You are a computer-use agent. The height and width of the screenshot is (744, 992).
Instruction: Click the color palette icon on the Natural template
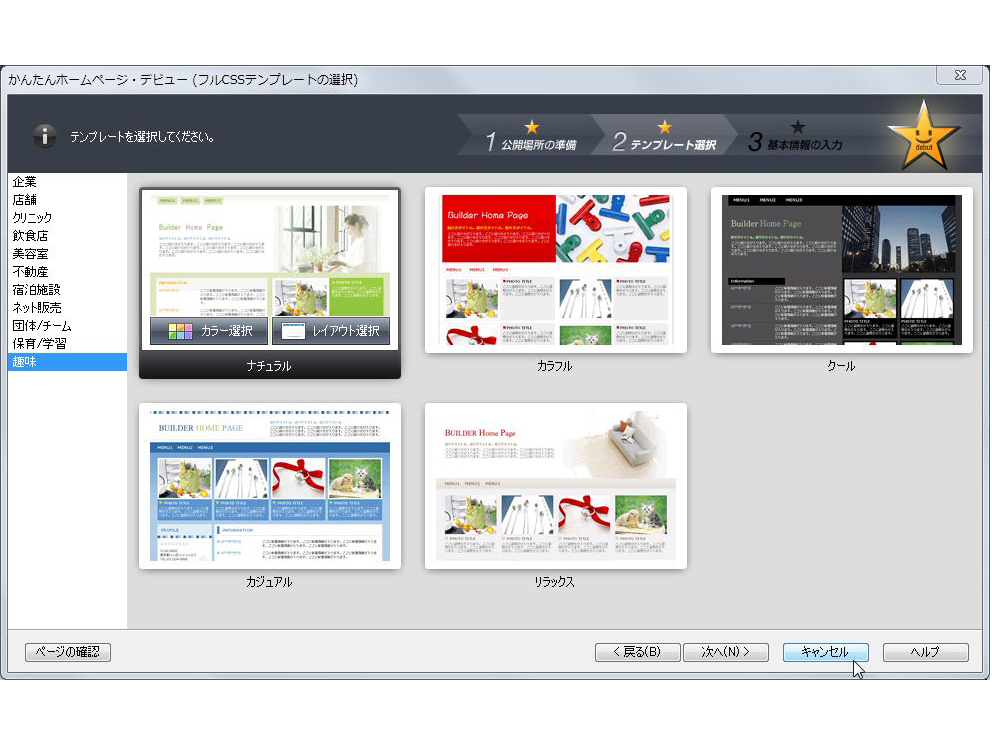[x=181, y=331]
